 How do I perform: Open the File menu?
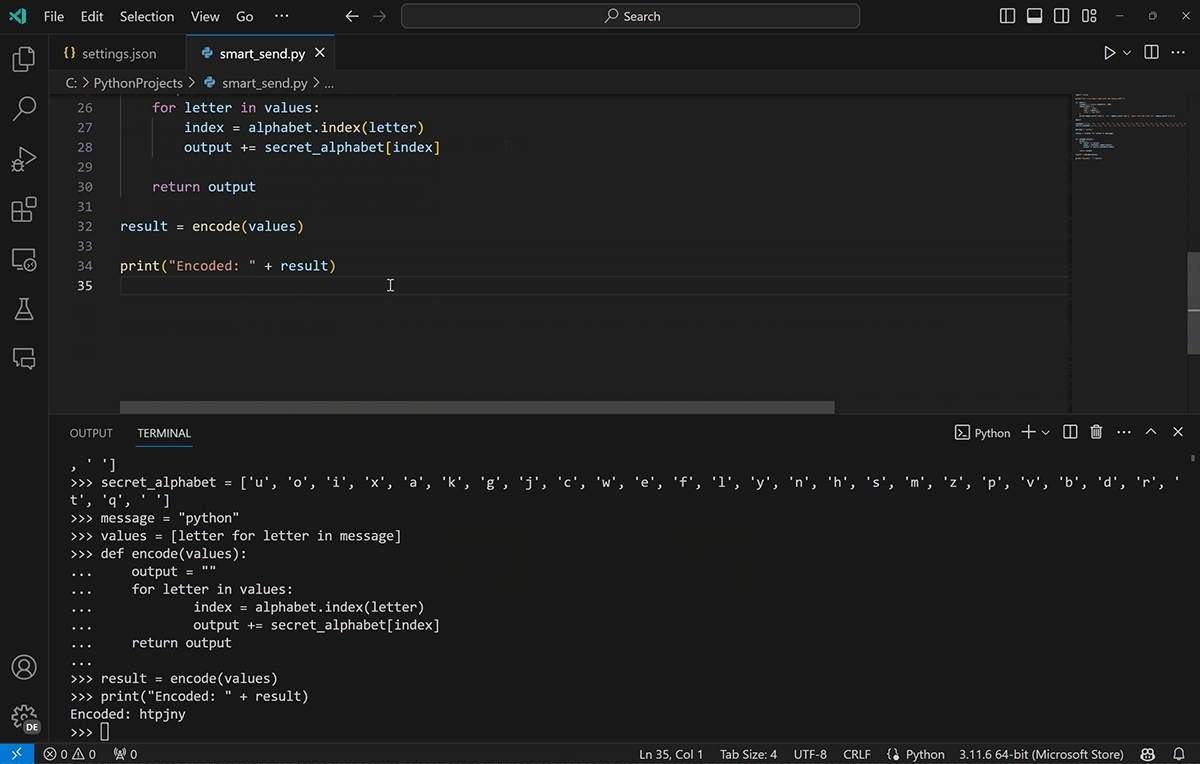tap(54, 16)
